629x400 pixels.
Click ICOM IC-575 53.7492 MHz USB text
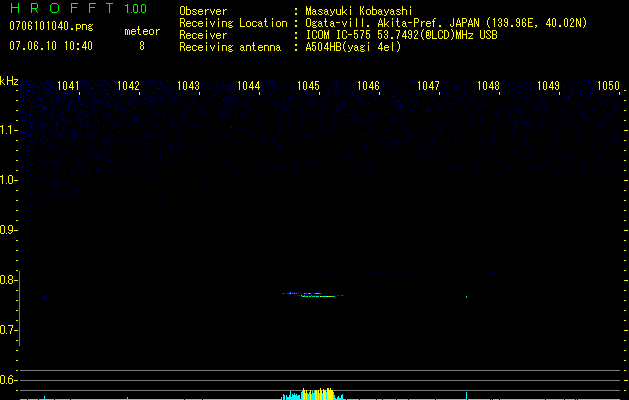(401, 35)
